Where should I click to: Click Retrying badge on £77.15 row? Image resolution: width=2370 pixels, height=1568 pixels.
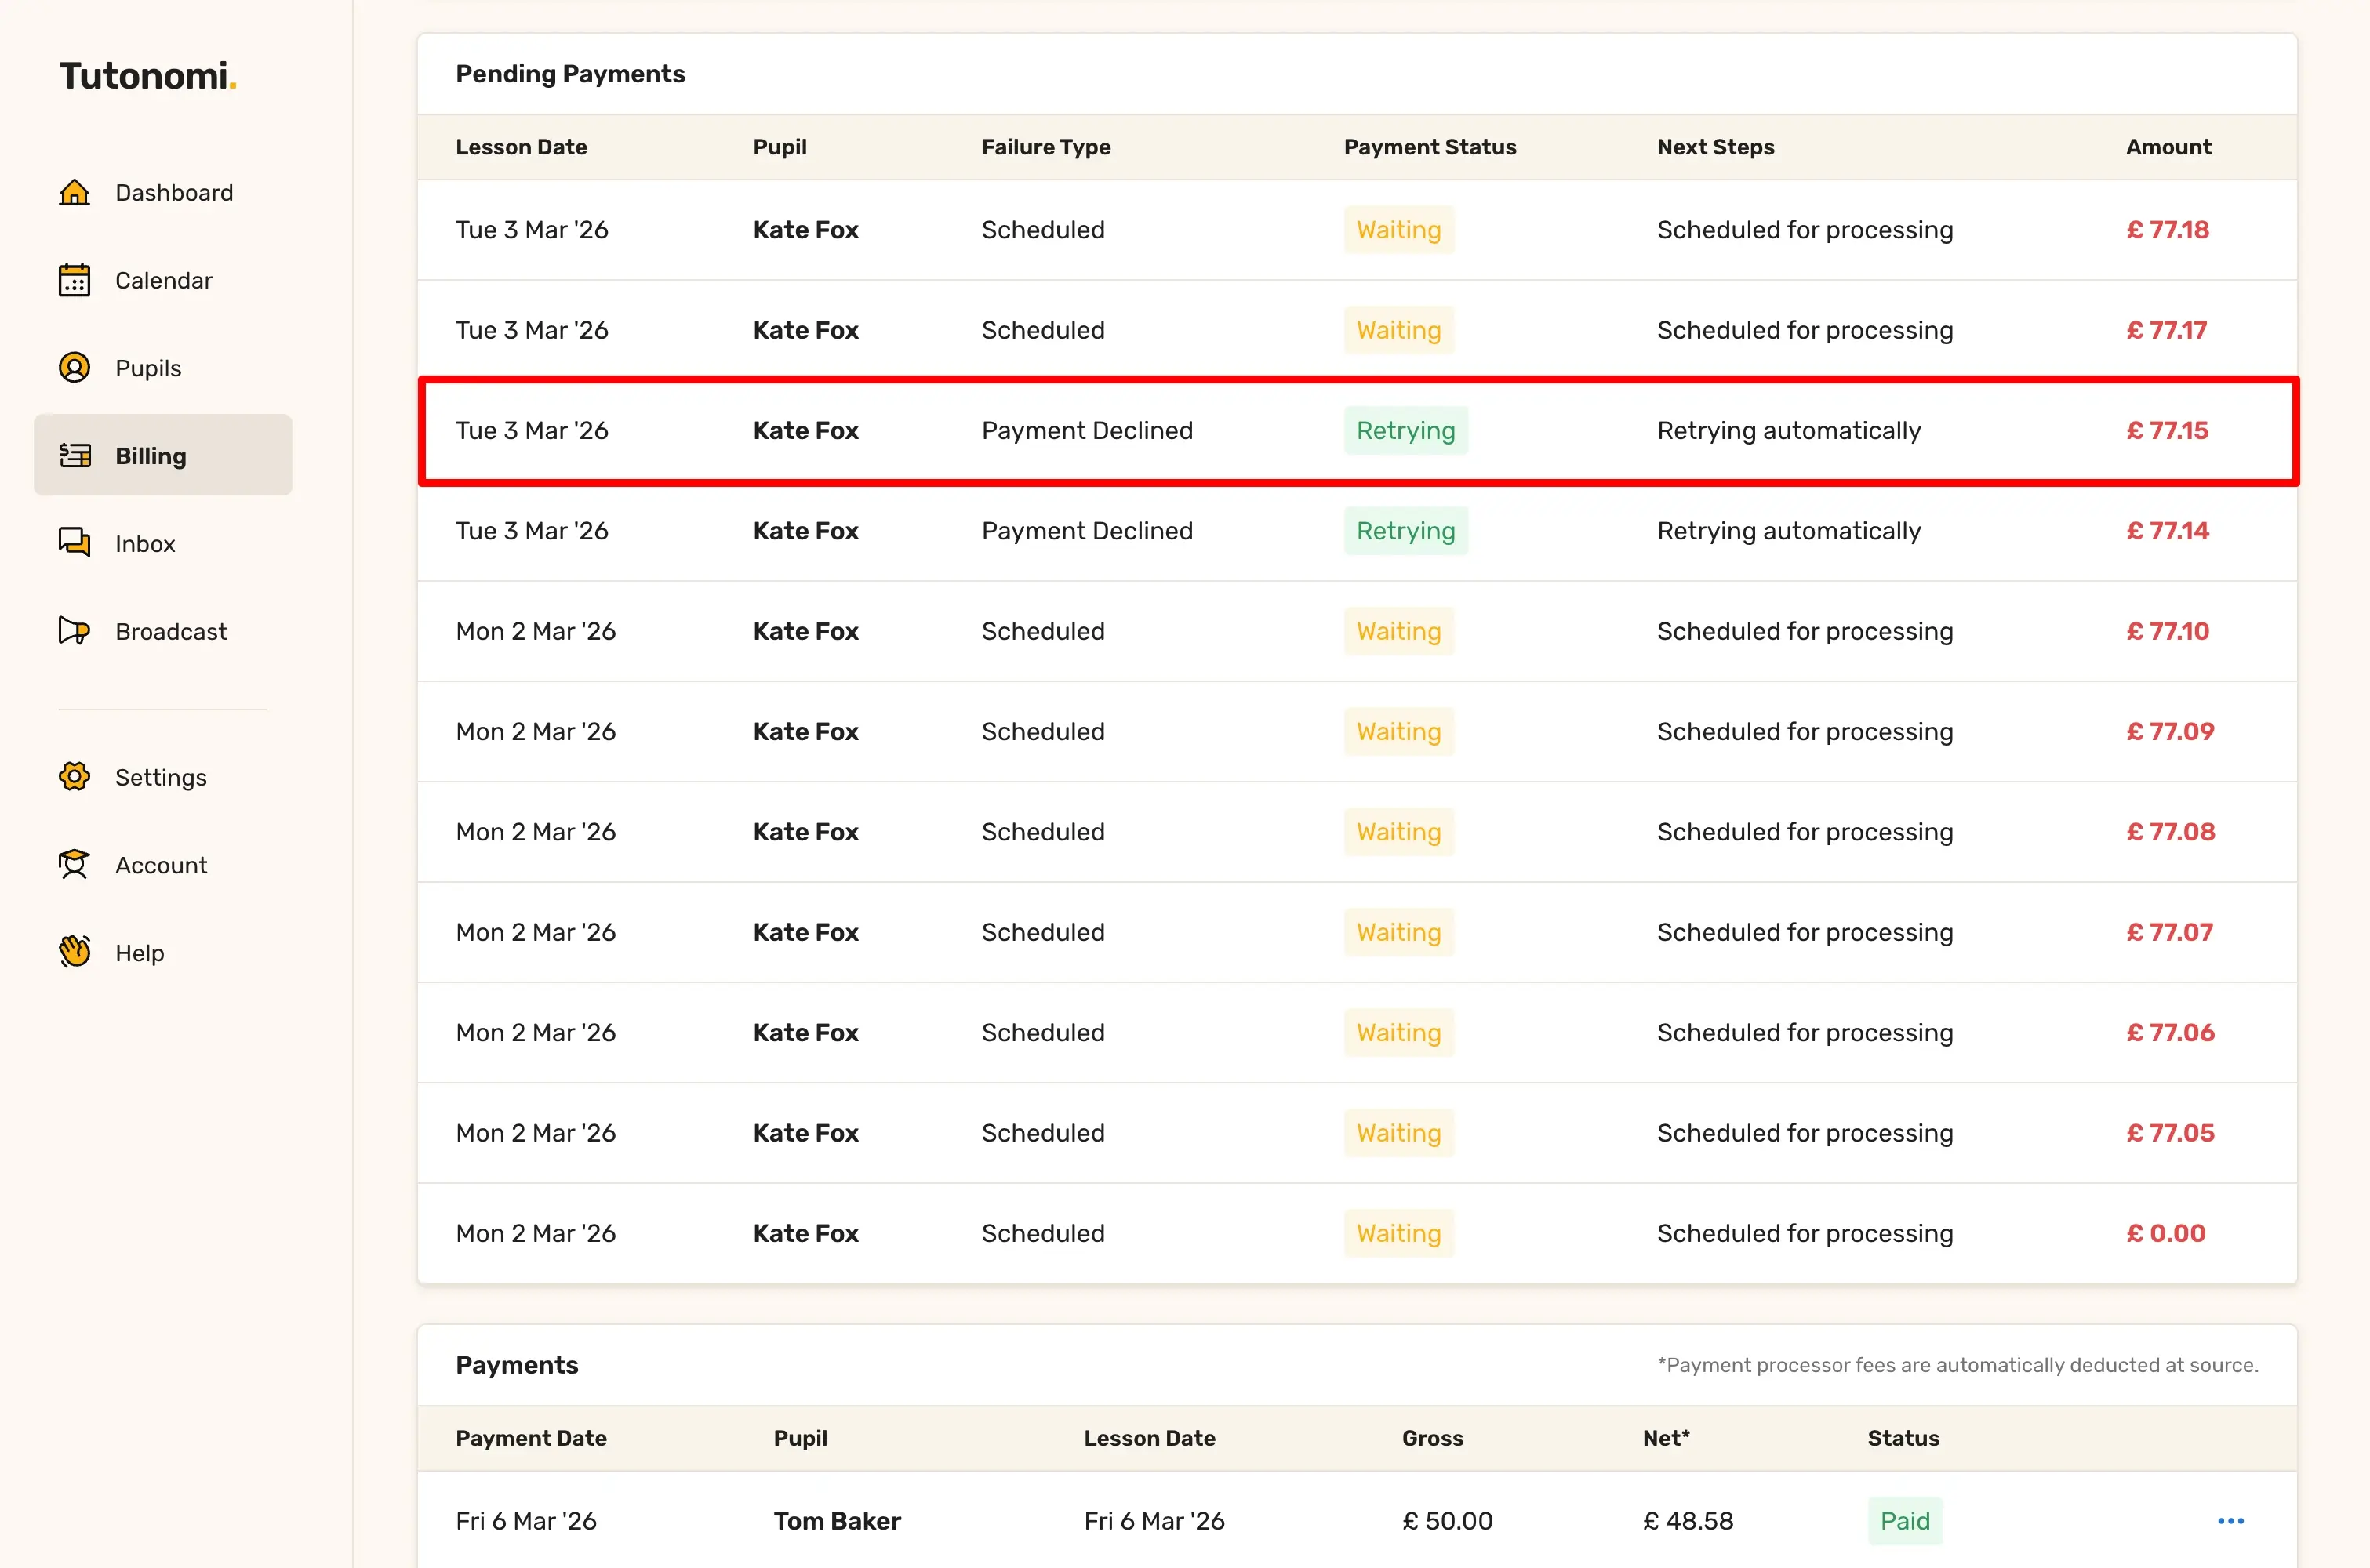(1405, 431)
